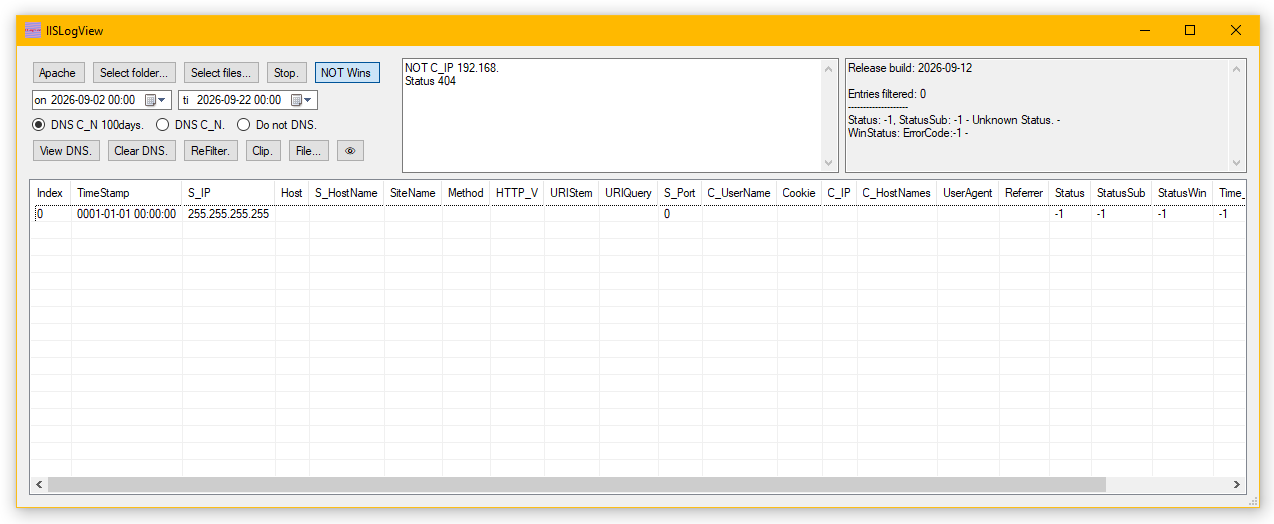The image size is (1274, 524).
Task: Sort by the Index column header
Action: (50, 193)
